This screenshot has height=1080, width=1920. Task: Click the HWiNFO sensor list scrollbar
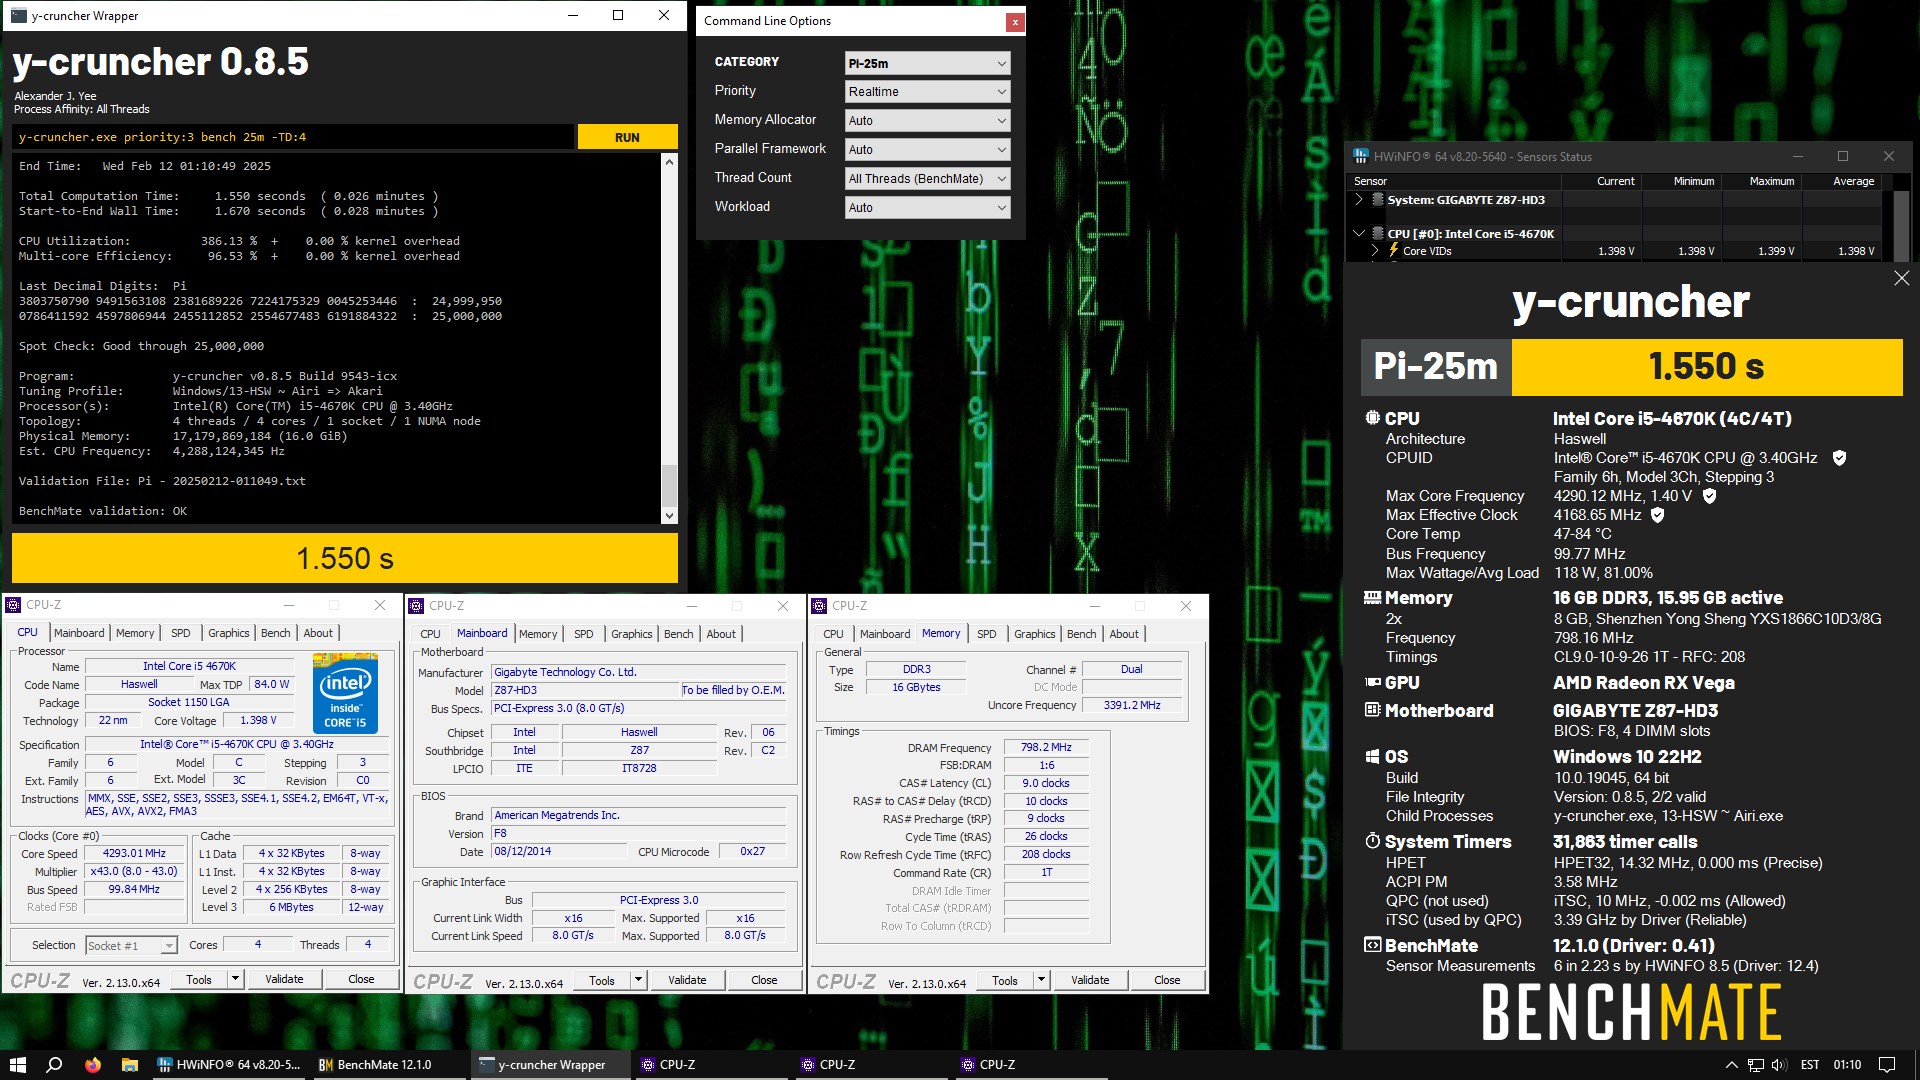pyautogui.click(x=1902, y=225)
